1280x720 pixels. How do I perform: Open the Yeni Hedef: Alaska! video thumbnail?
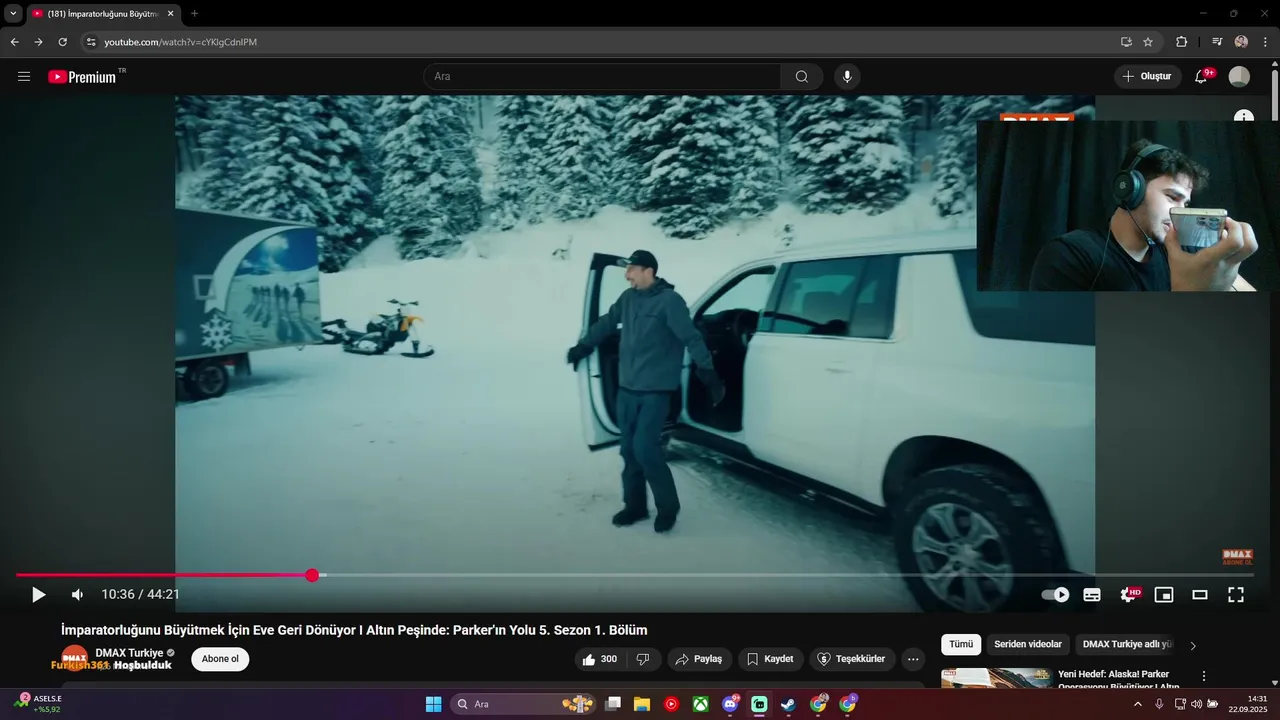[996, 678]
